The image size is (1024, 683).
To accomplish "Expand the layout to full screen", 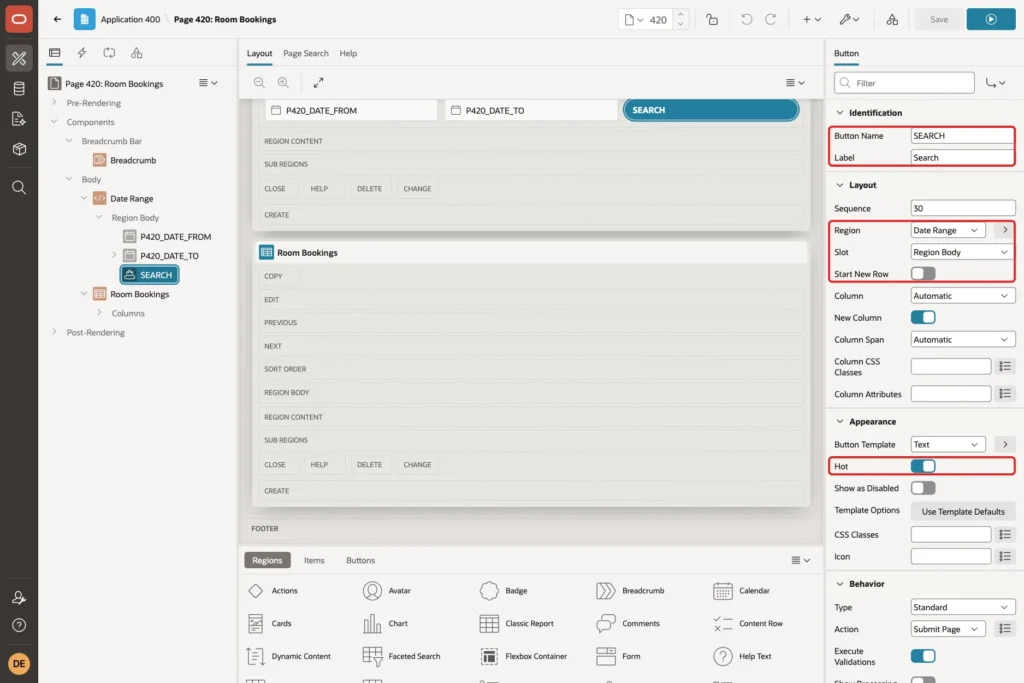I will [x=318, y=82].
